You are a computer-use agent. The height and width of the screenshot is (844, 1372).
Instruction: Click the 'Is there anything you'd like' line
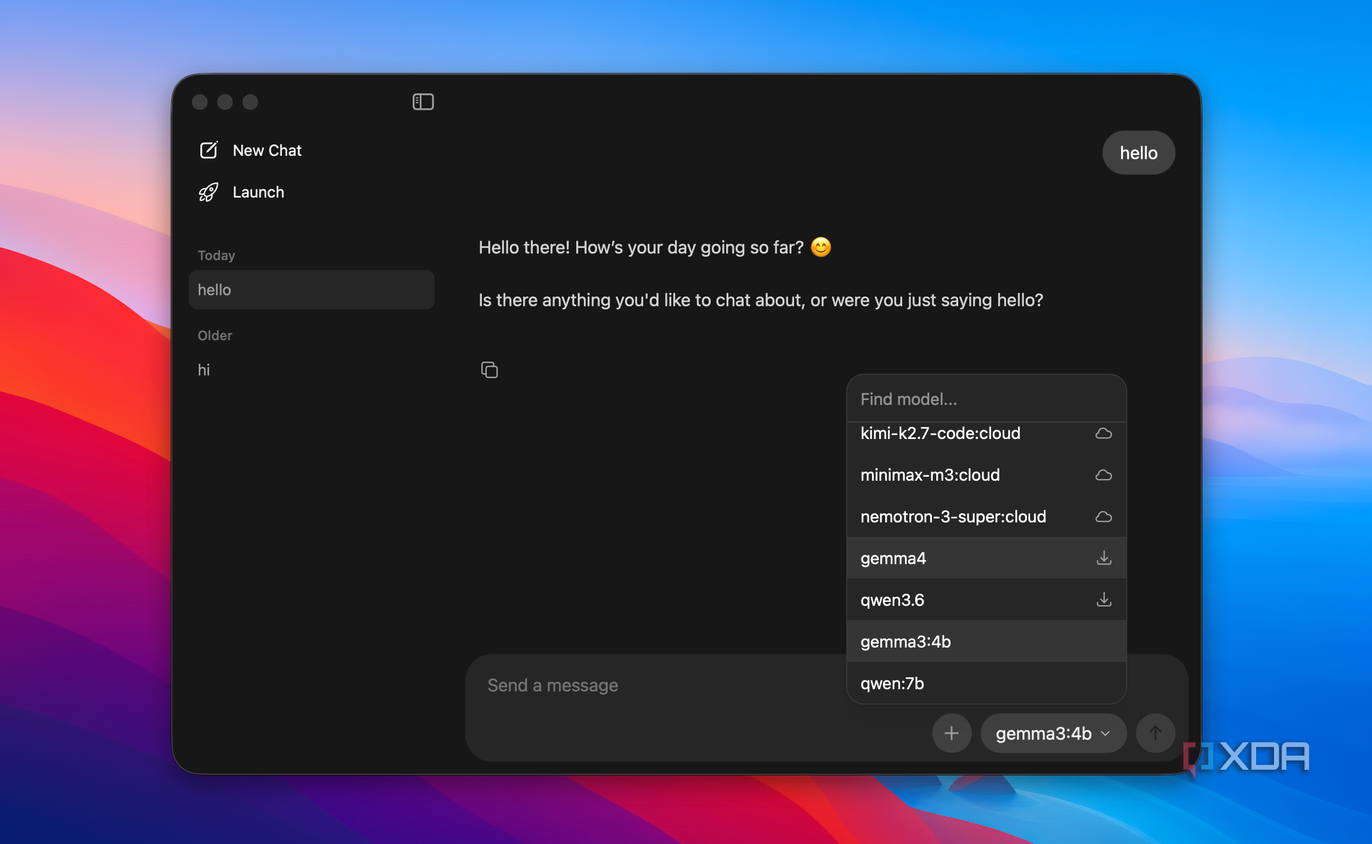761,300
